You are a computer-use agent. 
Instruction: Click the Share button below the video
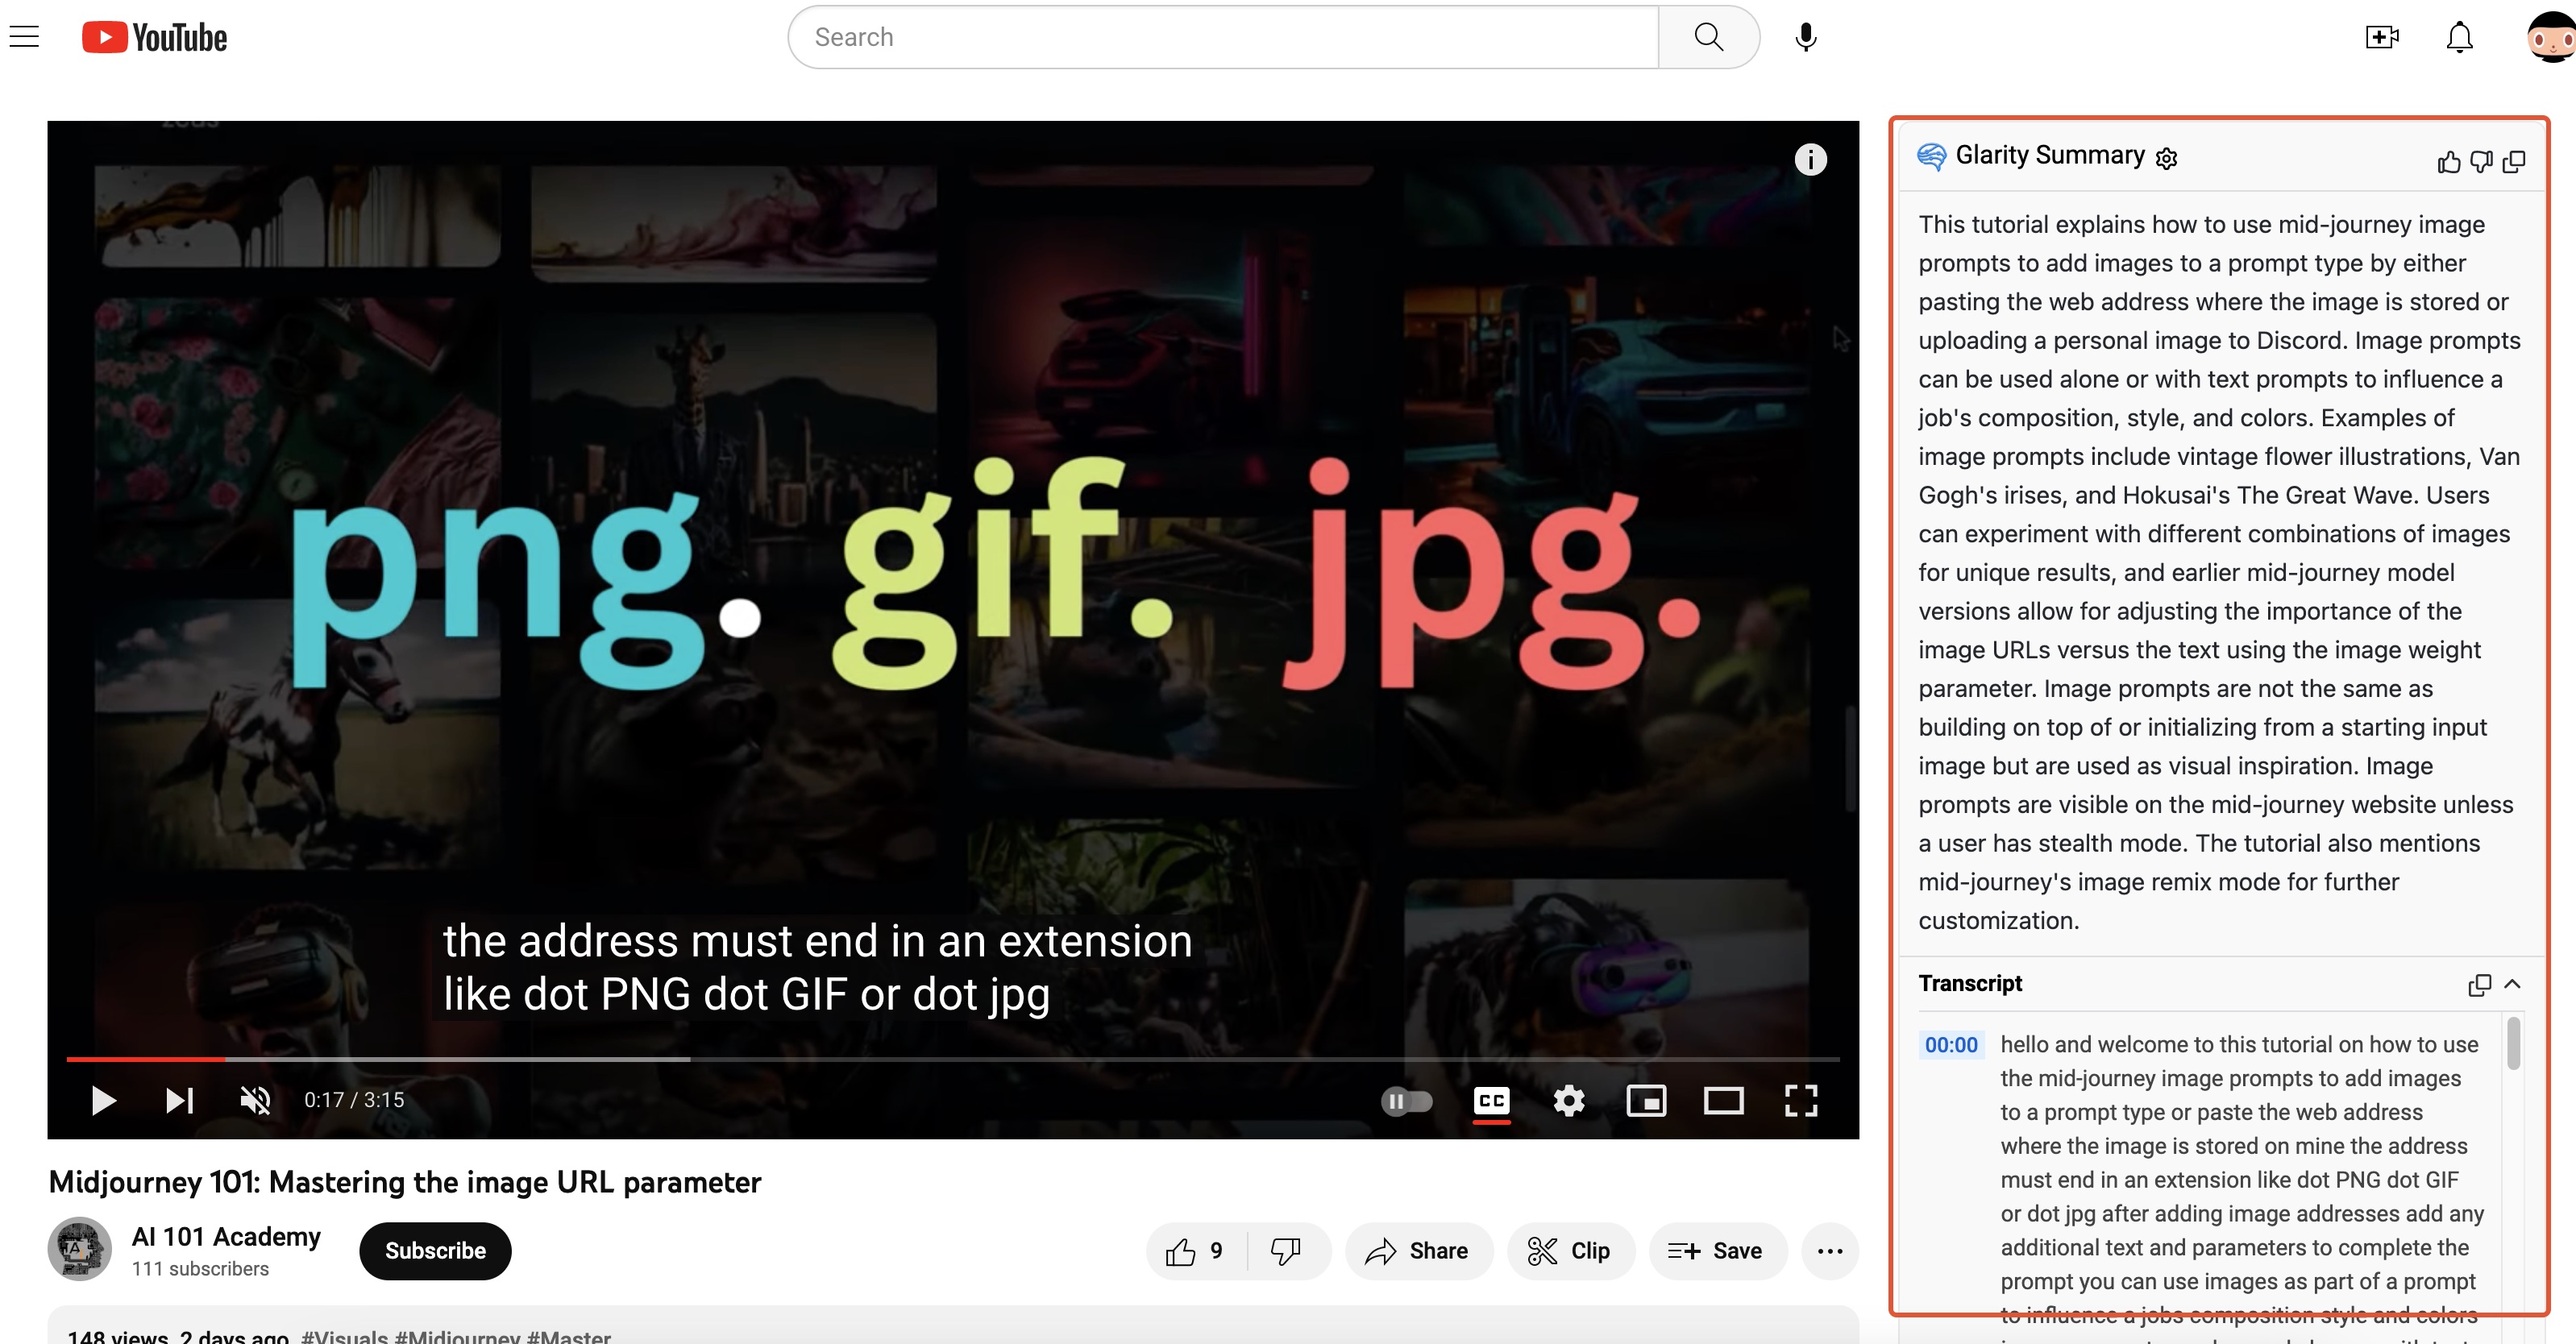coord(1416,1251)
